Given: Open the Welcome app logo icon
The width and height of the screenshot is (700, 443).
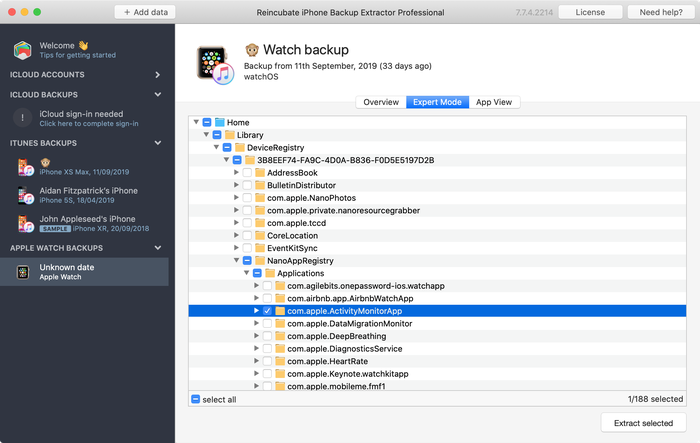Looking at the screenshot, I should [x=22, y=50].
